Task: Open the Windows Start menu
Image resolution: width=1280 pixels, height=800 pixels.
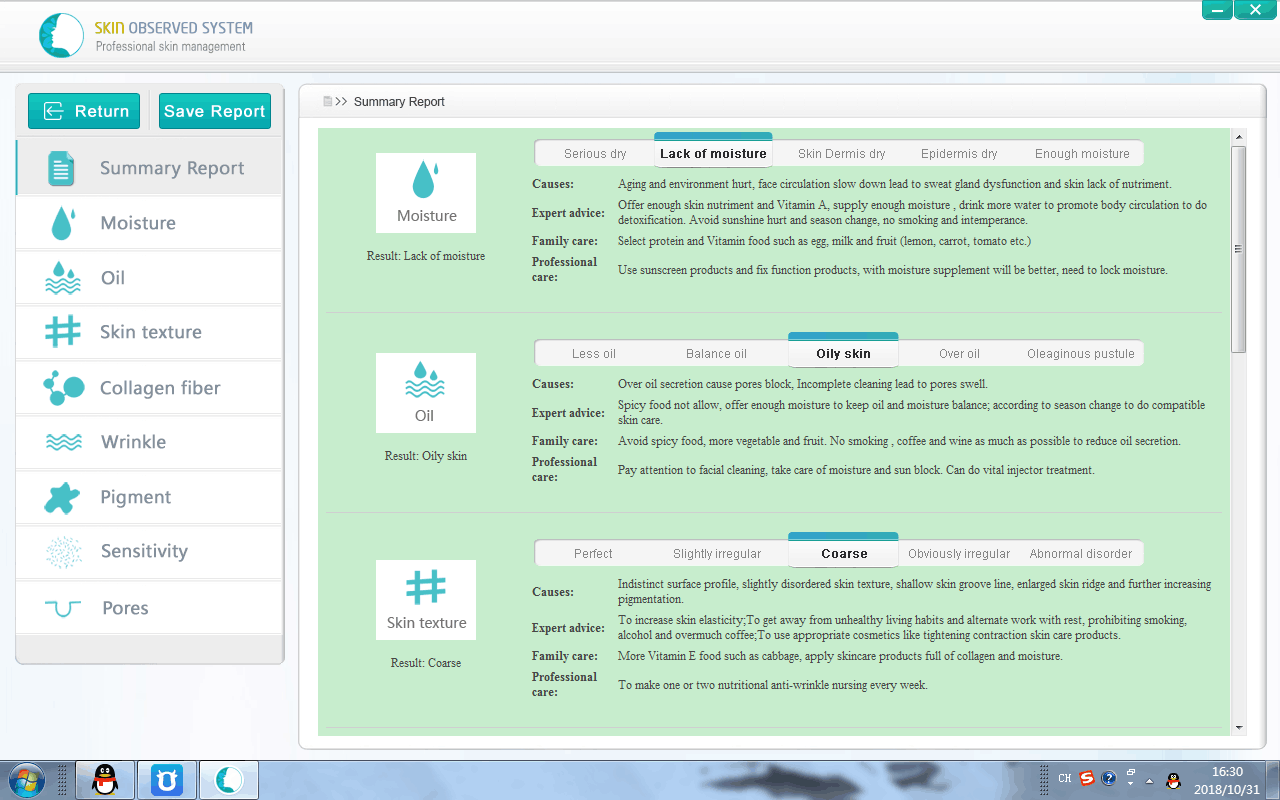Action: coord(27,779)
